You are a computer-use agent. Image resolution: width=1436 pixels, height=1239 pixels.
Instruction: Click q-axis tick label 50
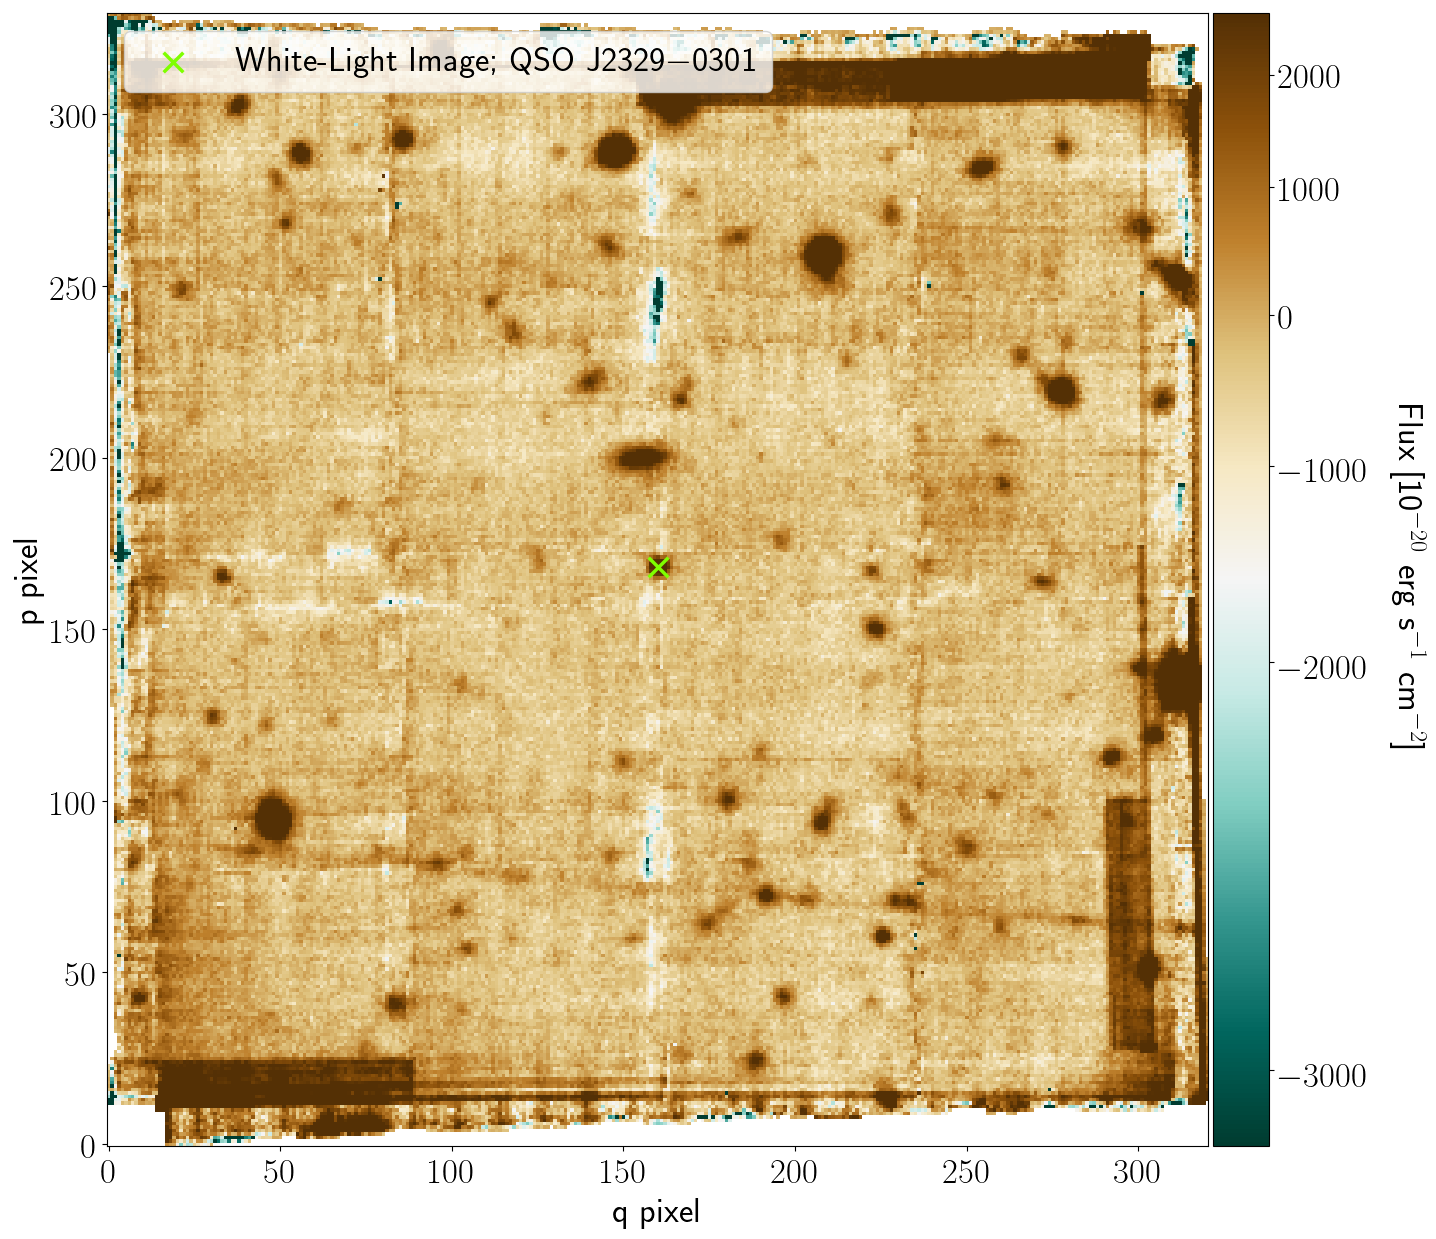tap(280, 1172)
